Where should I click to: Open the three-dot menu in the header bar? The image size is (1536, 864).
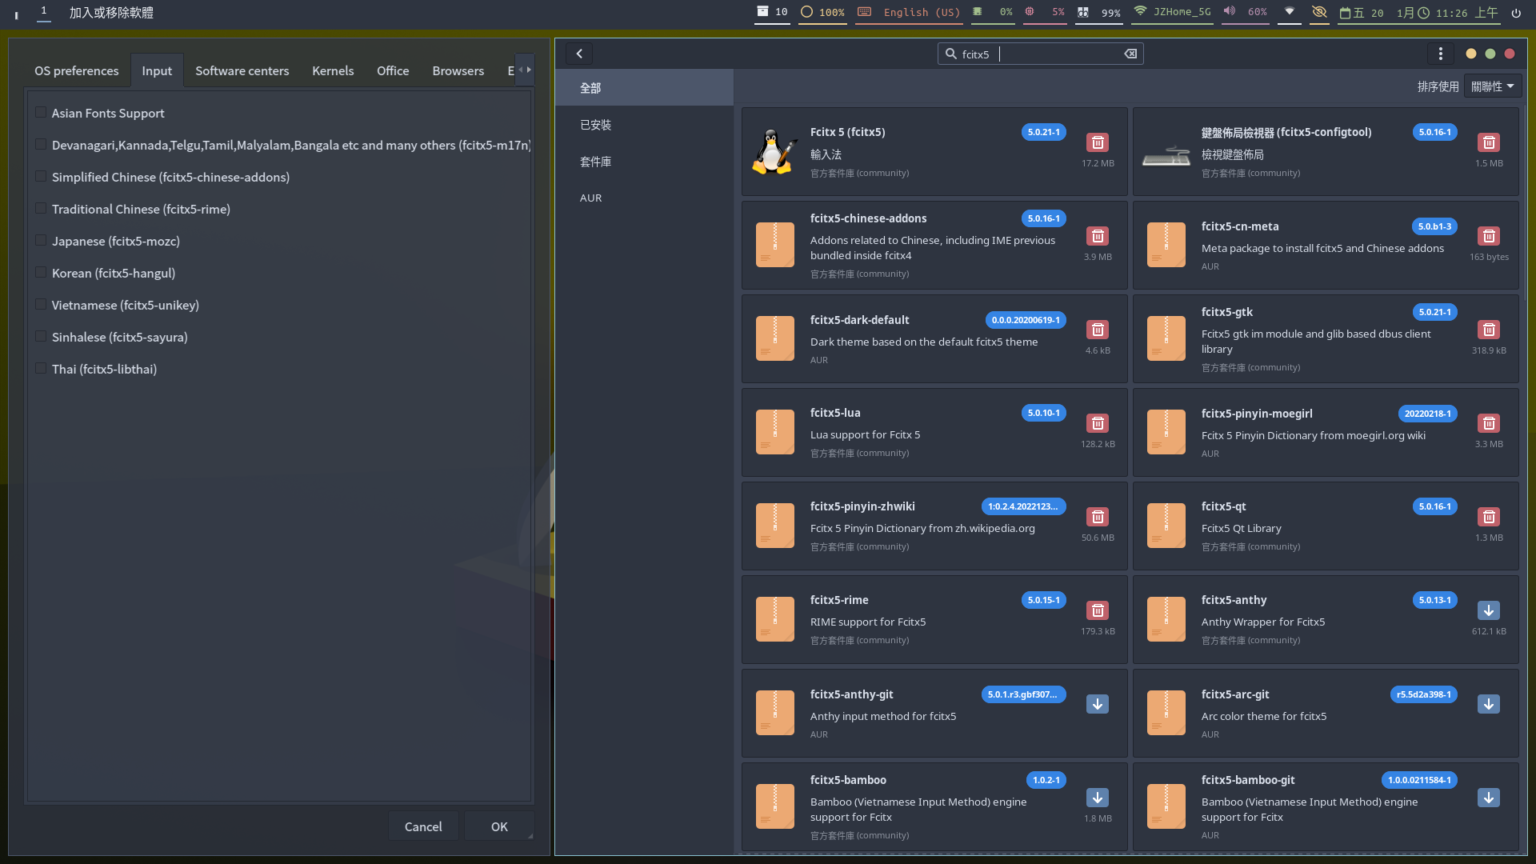point(1440,54)
